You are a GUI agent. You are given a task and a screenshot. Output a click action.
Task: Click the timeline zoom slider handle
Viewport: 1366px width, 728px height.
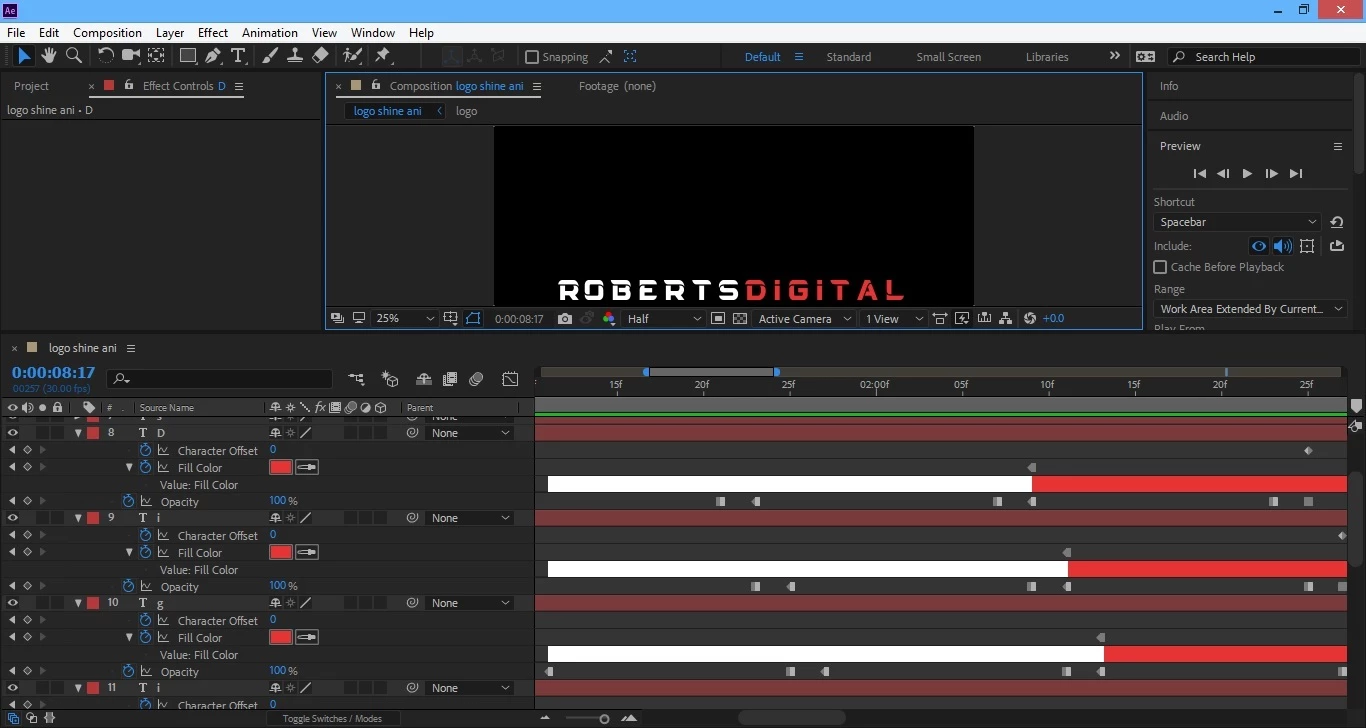[x=604, y=719]
